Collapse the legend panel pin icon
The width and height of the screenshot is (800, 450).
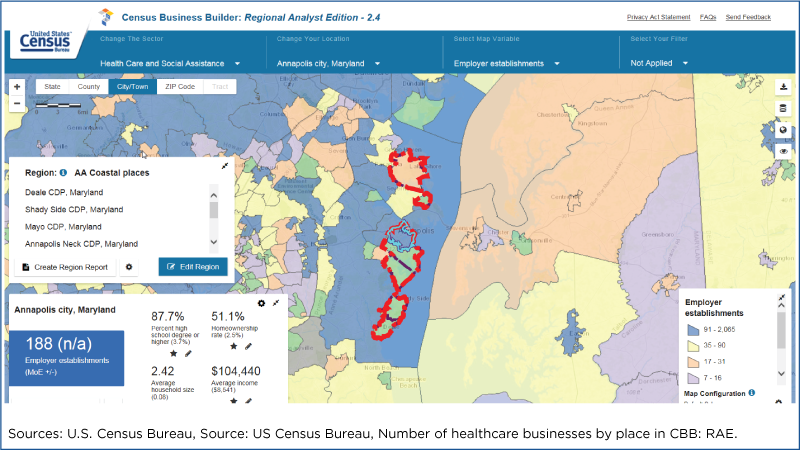coord(782,297)
